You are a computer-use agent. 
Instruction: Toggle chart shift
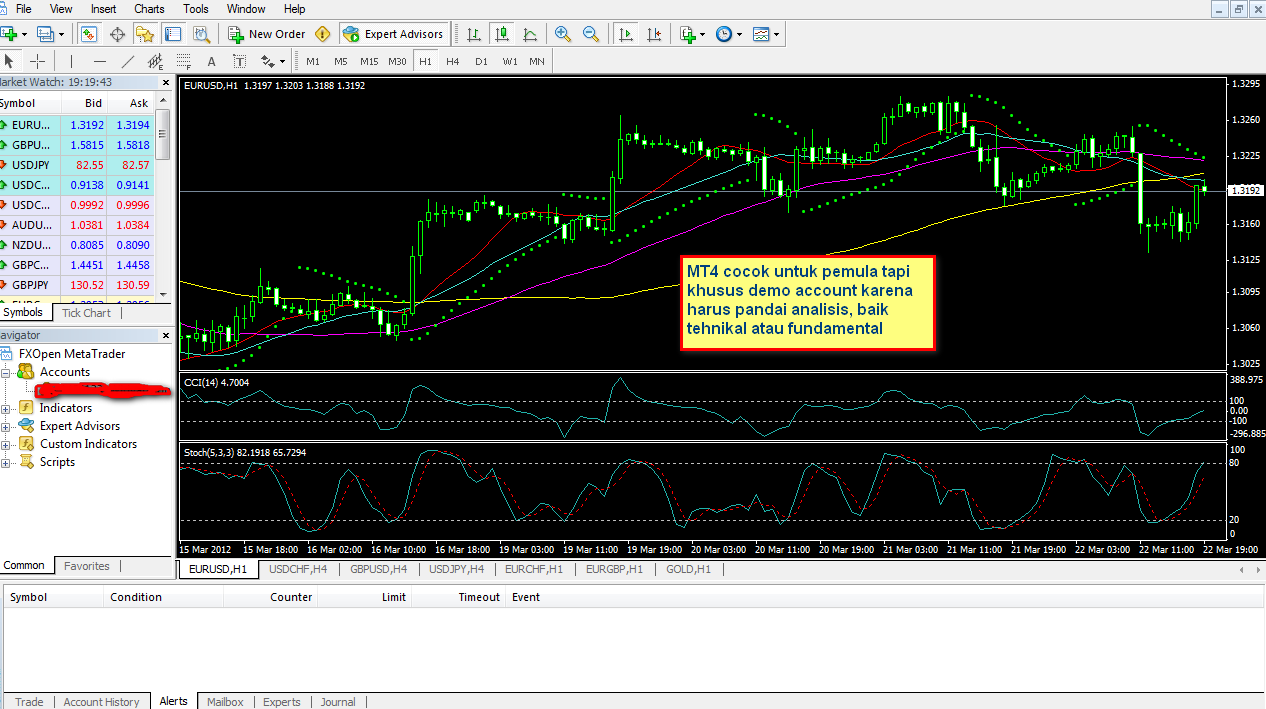pos(653,34)
